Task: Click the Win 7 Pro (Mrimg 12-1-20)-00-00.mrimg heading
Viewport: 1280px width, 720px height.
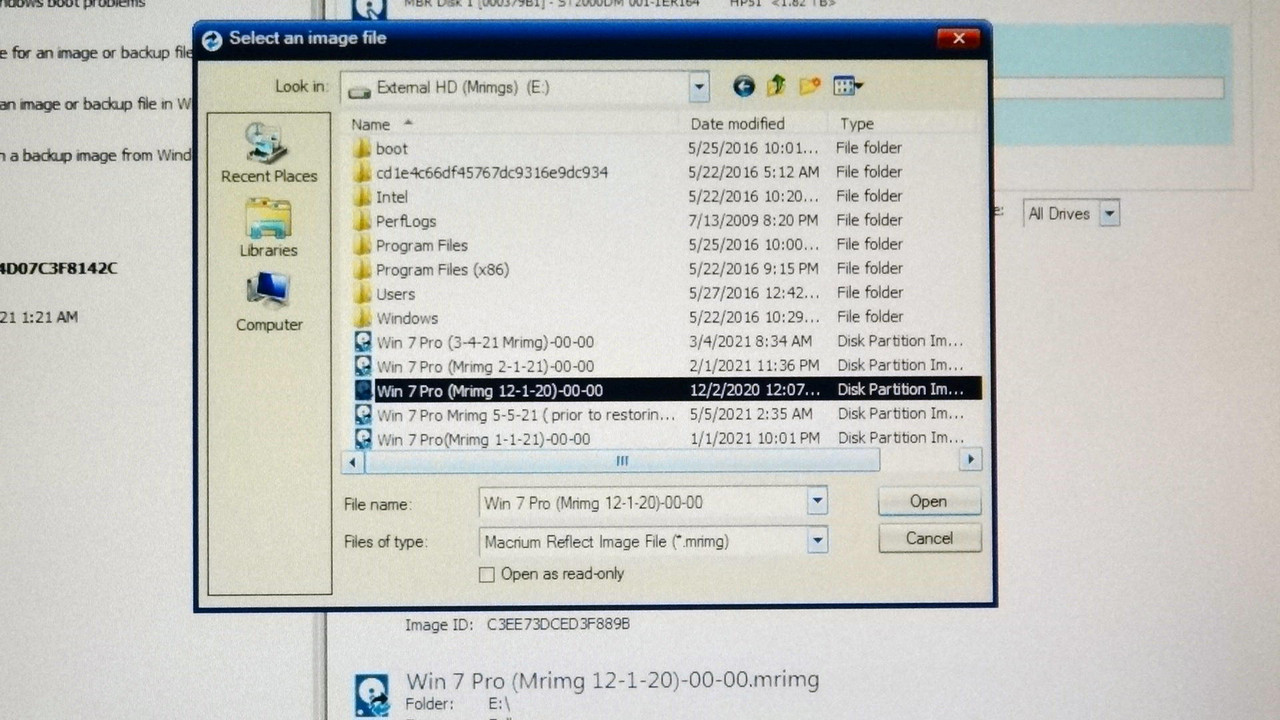Action: tap(612, 681)
